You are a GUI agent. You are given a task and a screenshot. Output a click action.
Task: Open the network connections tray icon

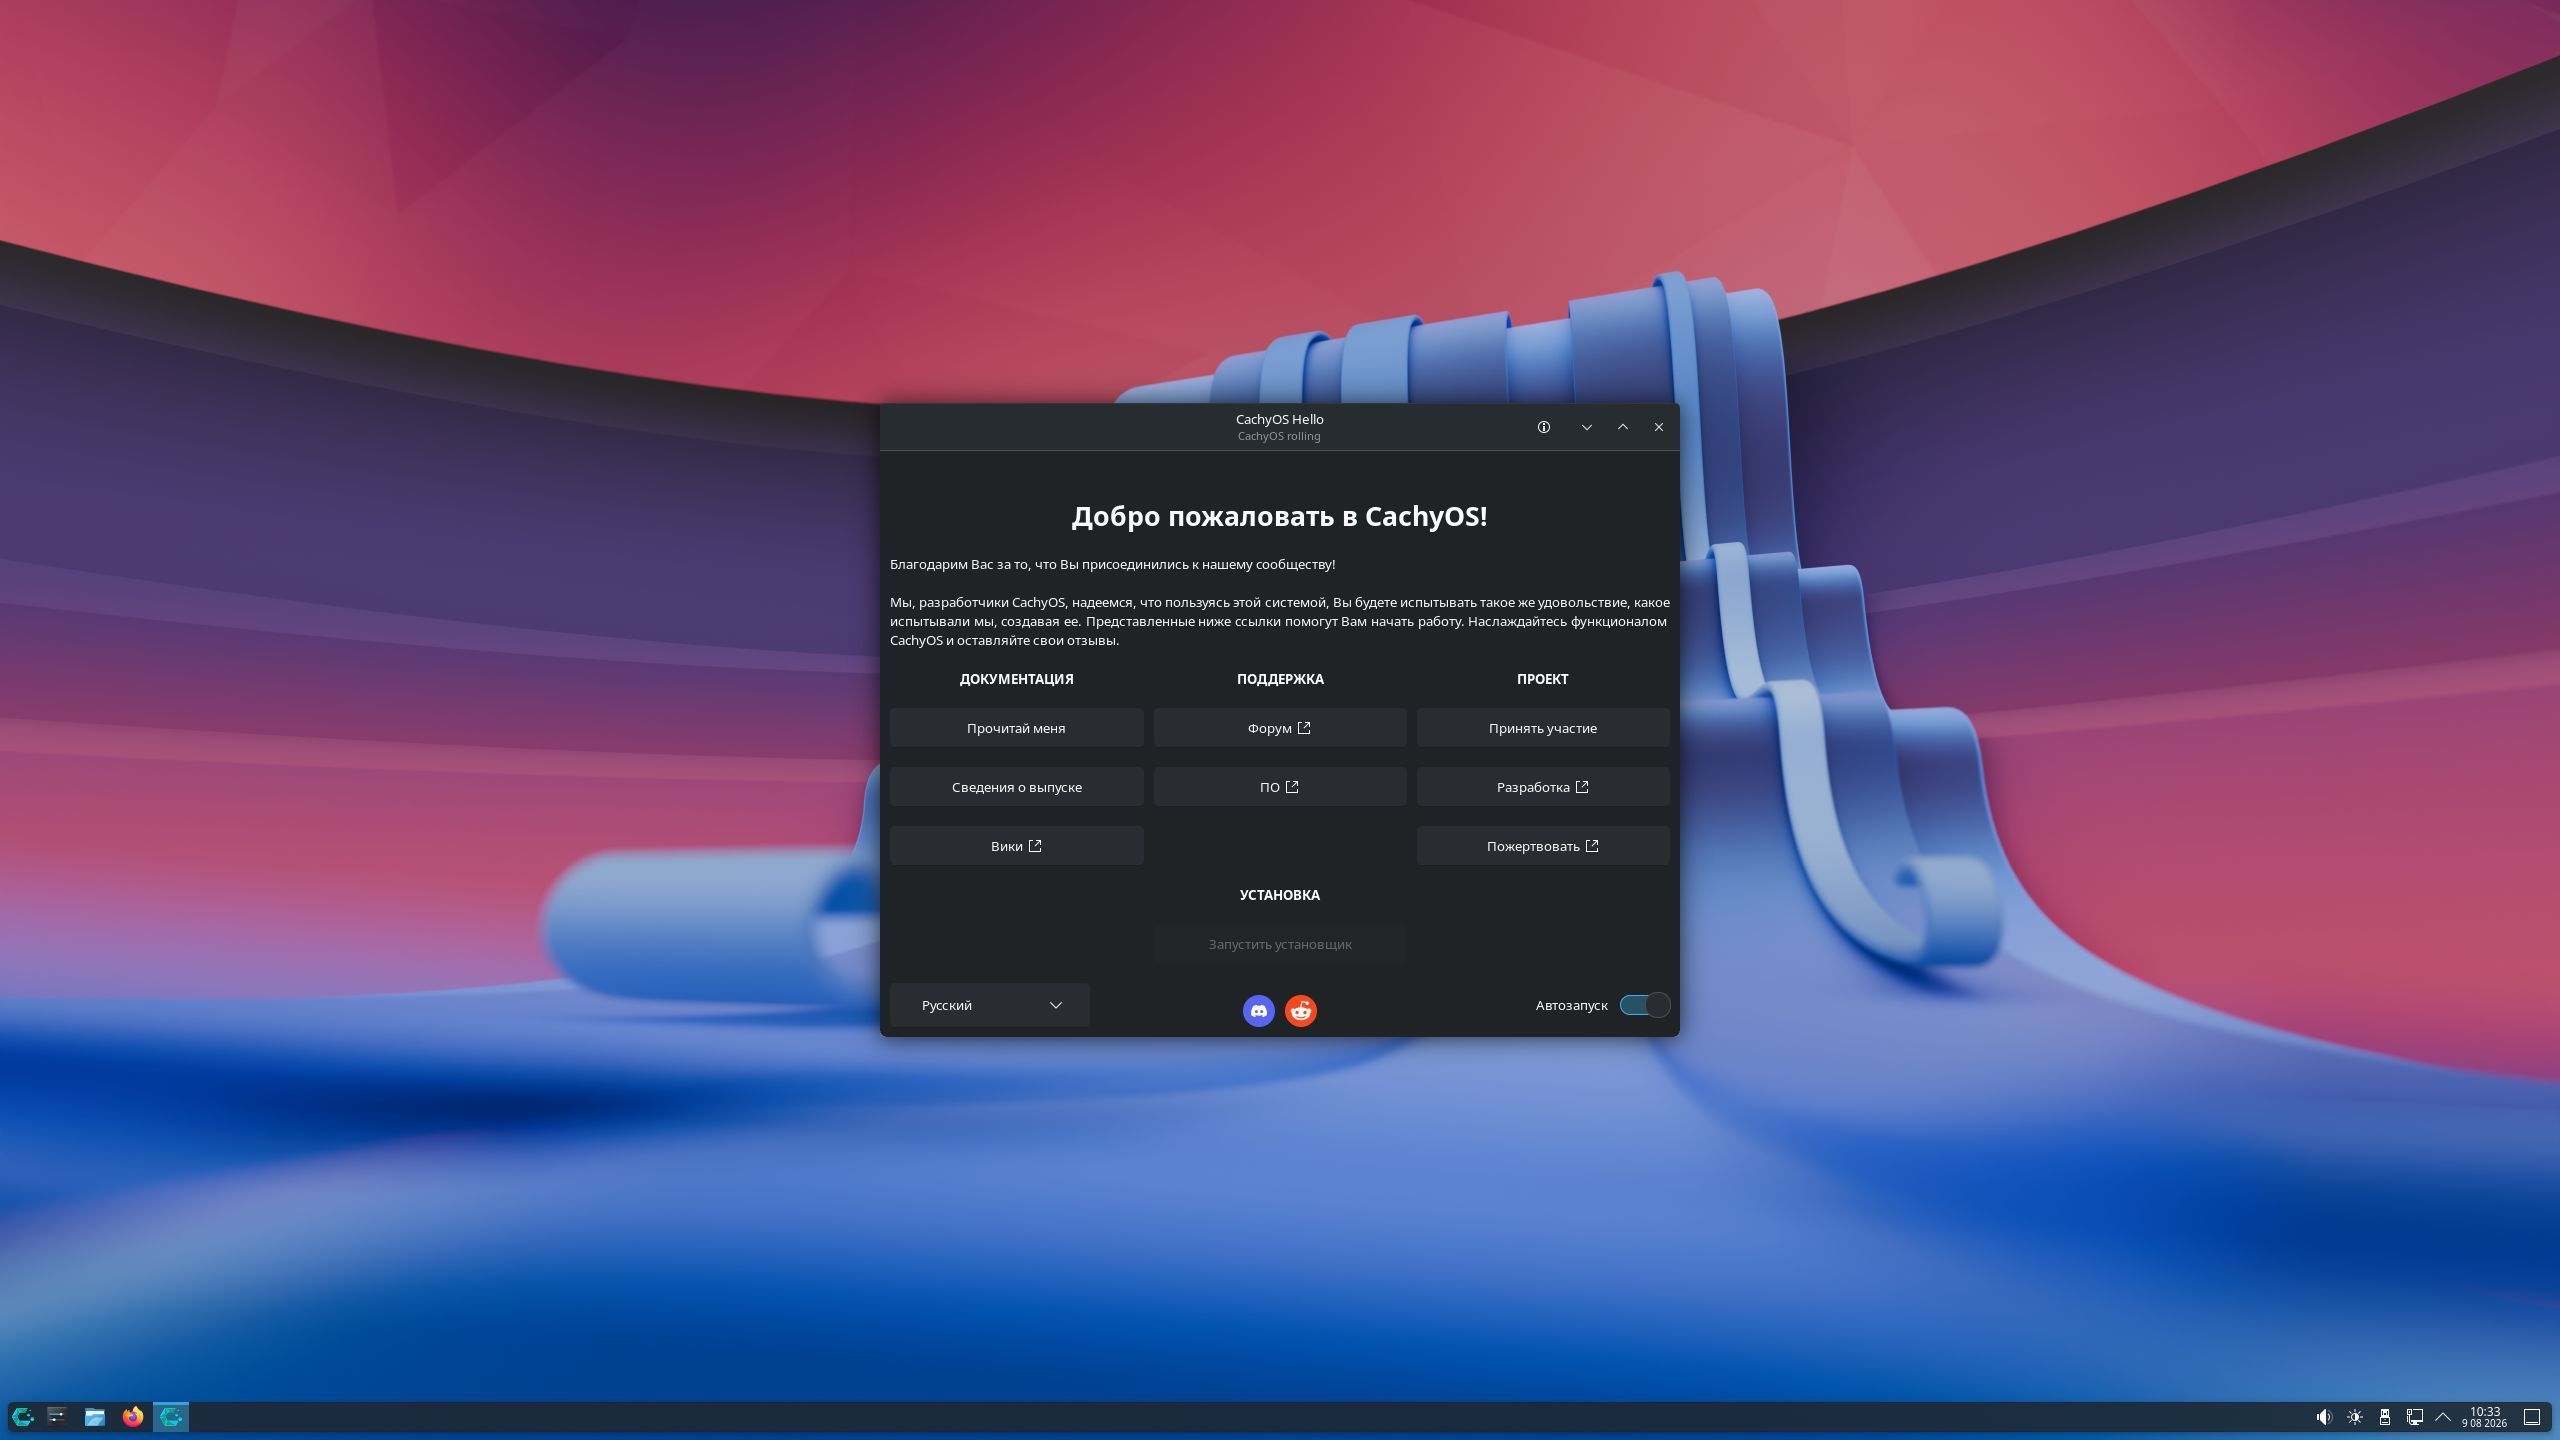pos(2415,1417)
